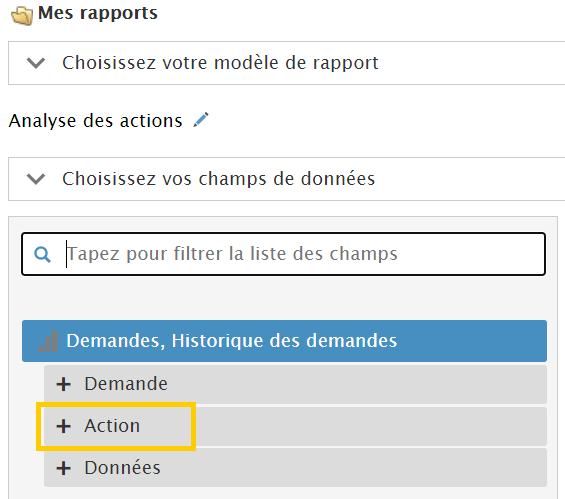Image resolution: width=565 pixels, height=499 pixels.
Task: Click empty space in Données row
Action: [x=353, y=468]
